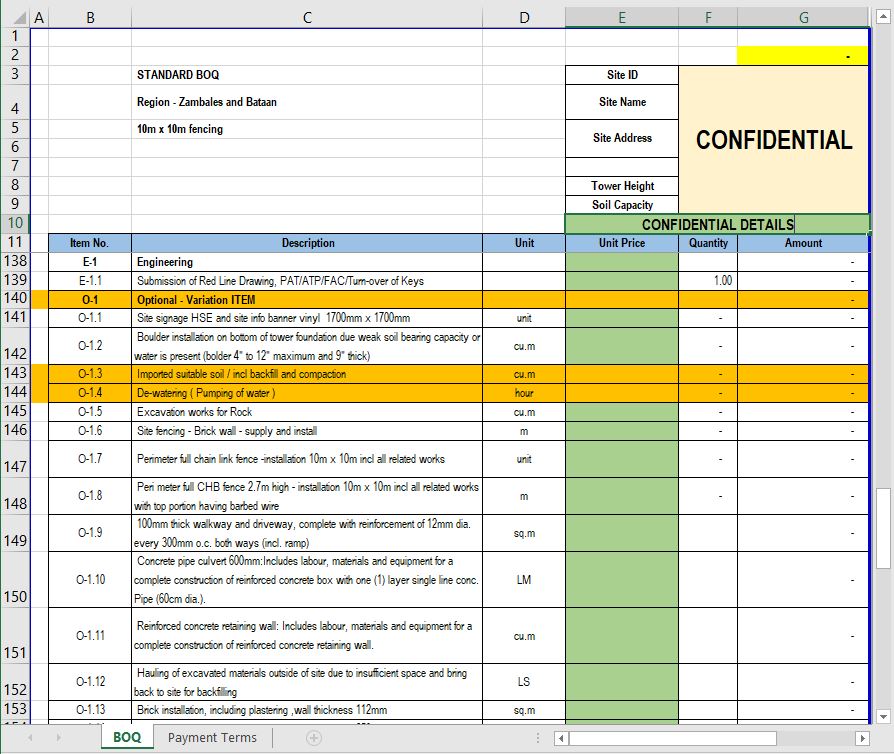Screen dimensions: 894x754
Task: Click the previous sheet navigation arrow
Action: coord(30,737)
